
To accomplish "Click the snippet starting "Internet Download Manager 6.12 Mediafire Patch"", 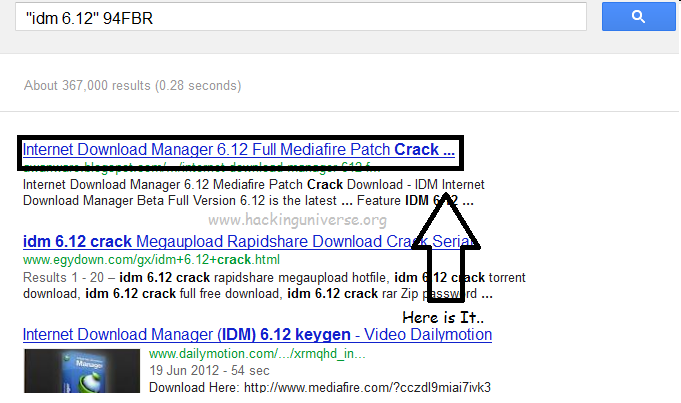I will [253, 185].
